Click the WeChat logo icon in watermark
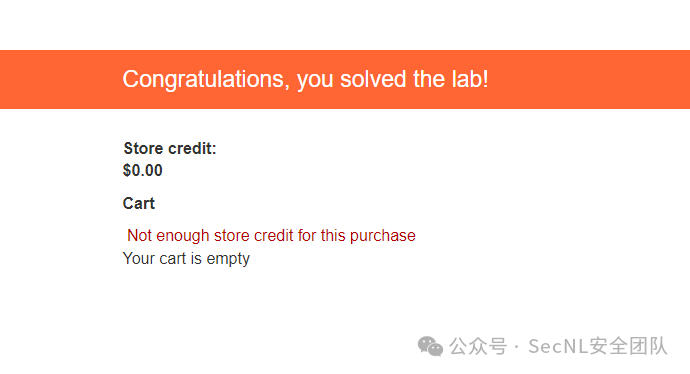This screenshot has width=690, height=374. click(x=430, y=346)
